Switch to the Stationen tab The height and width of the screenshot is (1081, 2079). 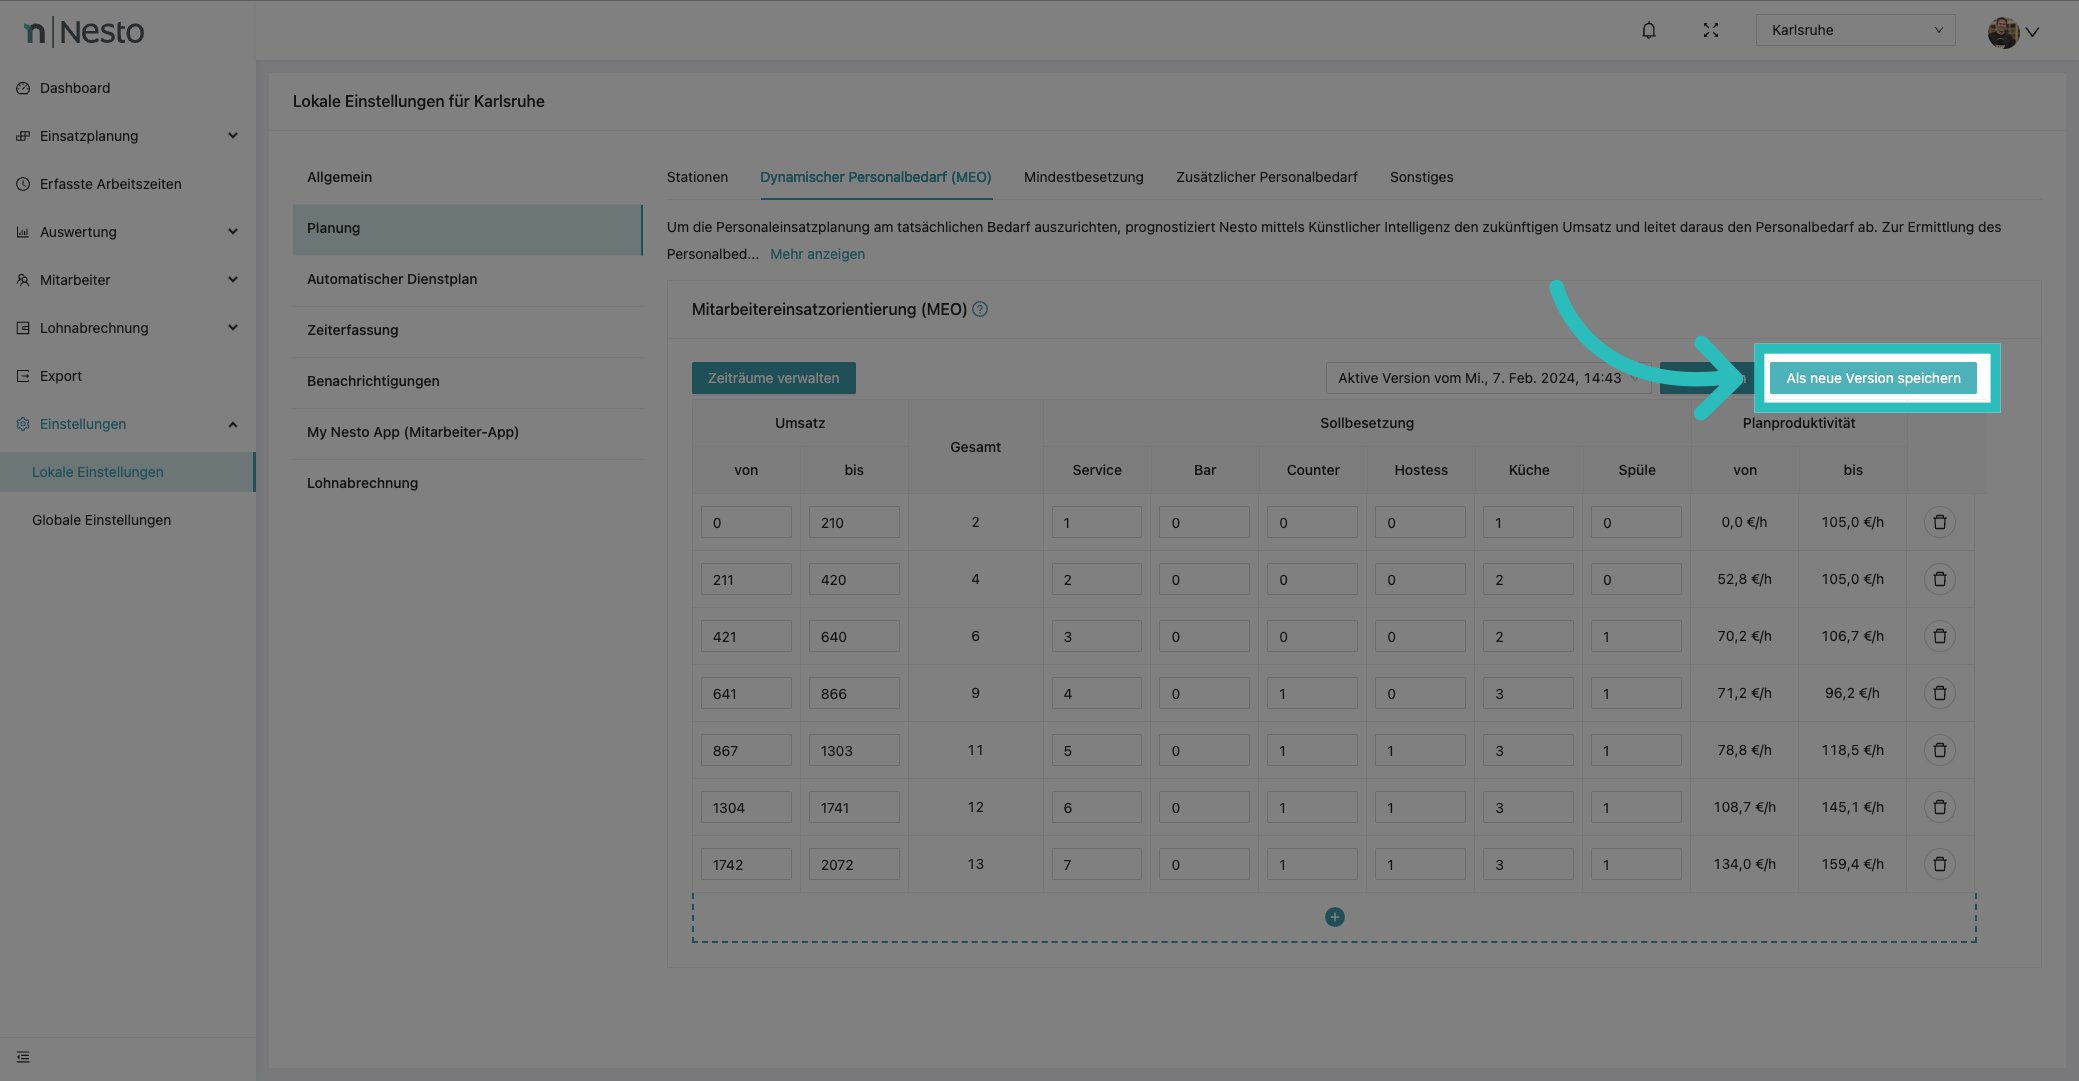click(697, 177)
